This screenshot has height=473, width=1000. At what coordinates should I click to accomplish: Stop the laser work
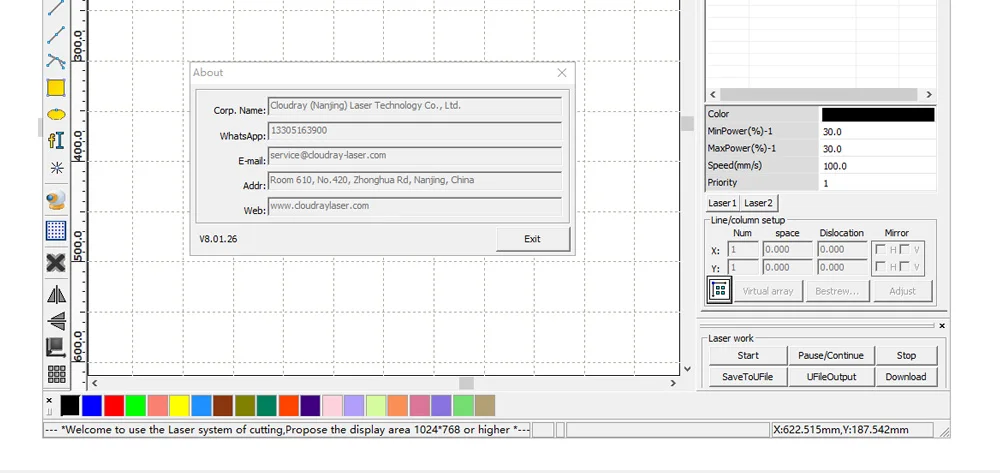click(x=906, y=356)
